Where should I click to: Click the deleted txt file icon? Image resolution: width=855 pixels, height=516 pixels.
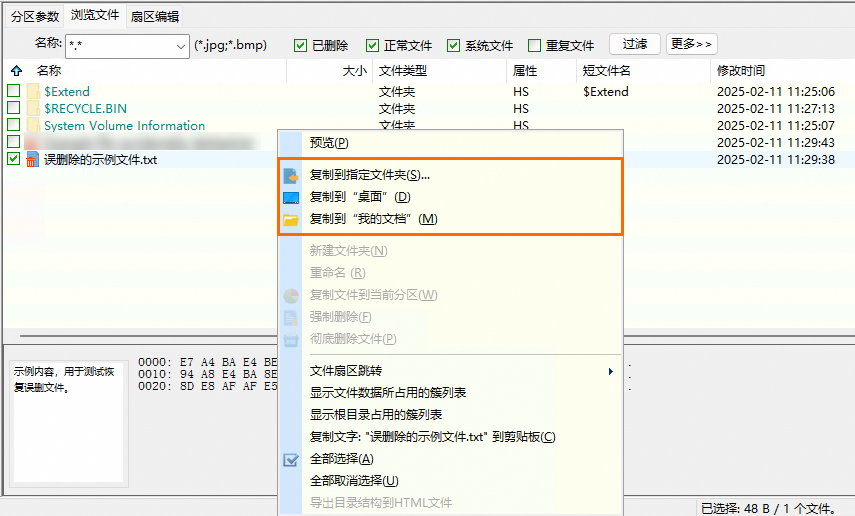pyautogui.click(x=33, y=159)
